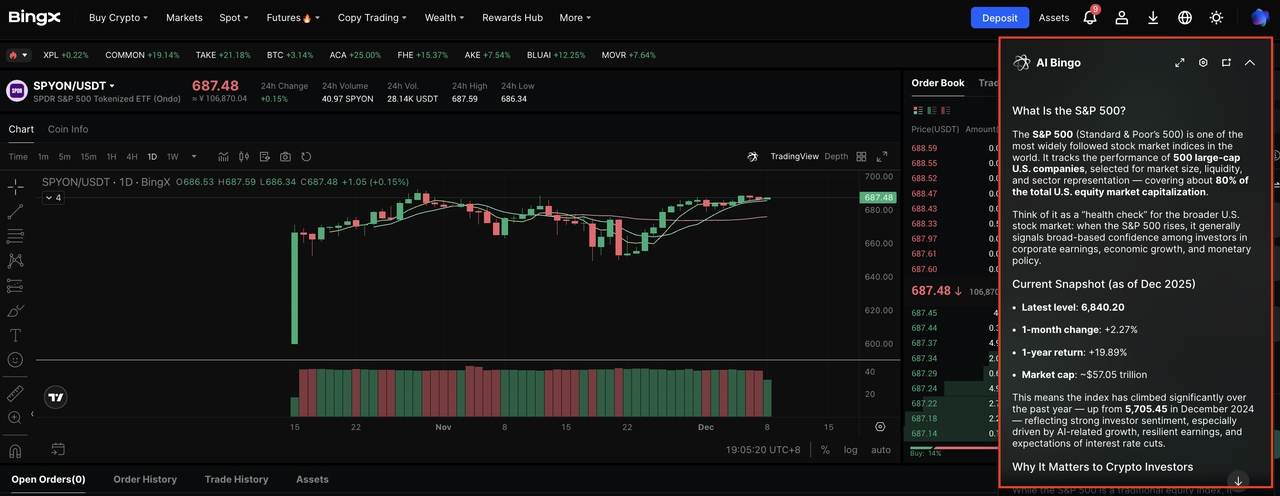Screen dimensions: 1280x496
Task: Expand the chart to fullscreen
Action: click(x=882, y=157)
